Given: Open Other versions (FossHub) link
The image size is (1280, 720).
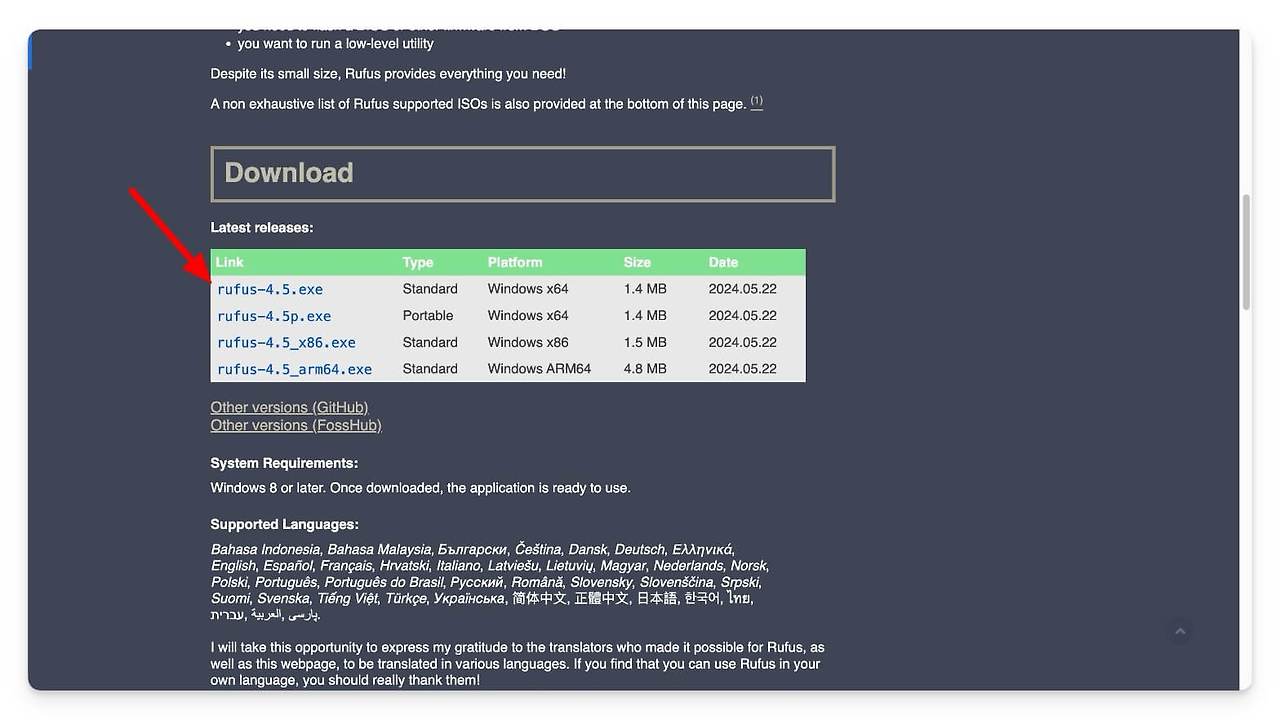Looking at the screenshot, I should [296, 425].
